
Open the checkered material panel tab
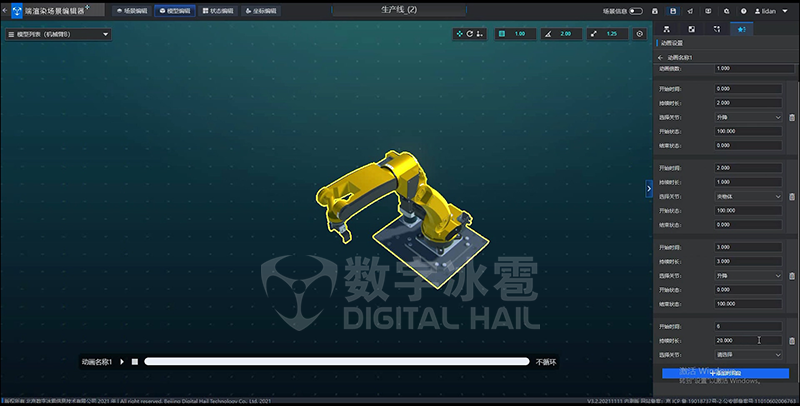(691, 29)
